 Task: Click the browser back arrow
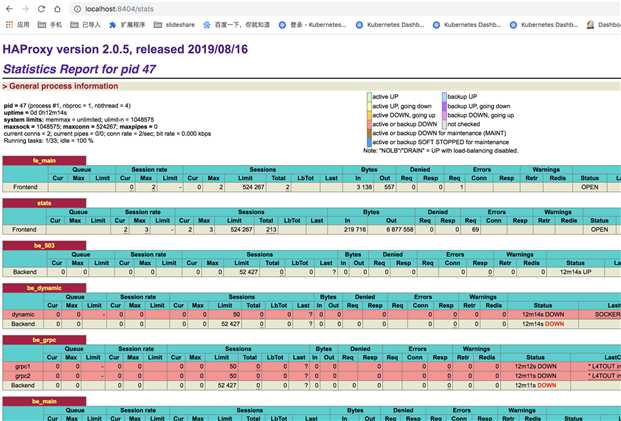pos(10,9)
